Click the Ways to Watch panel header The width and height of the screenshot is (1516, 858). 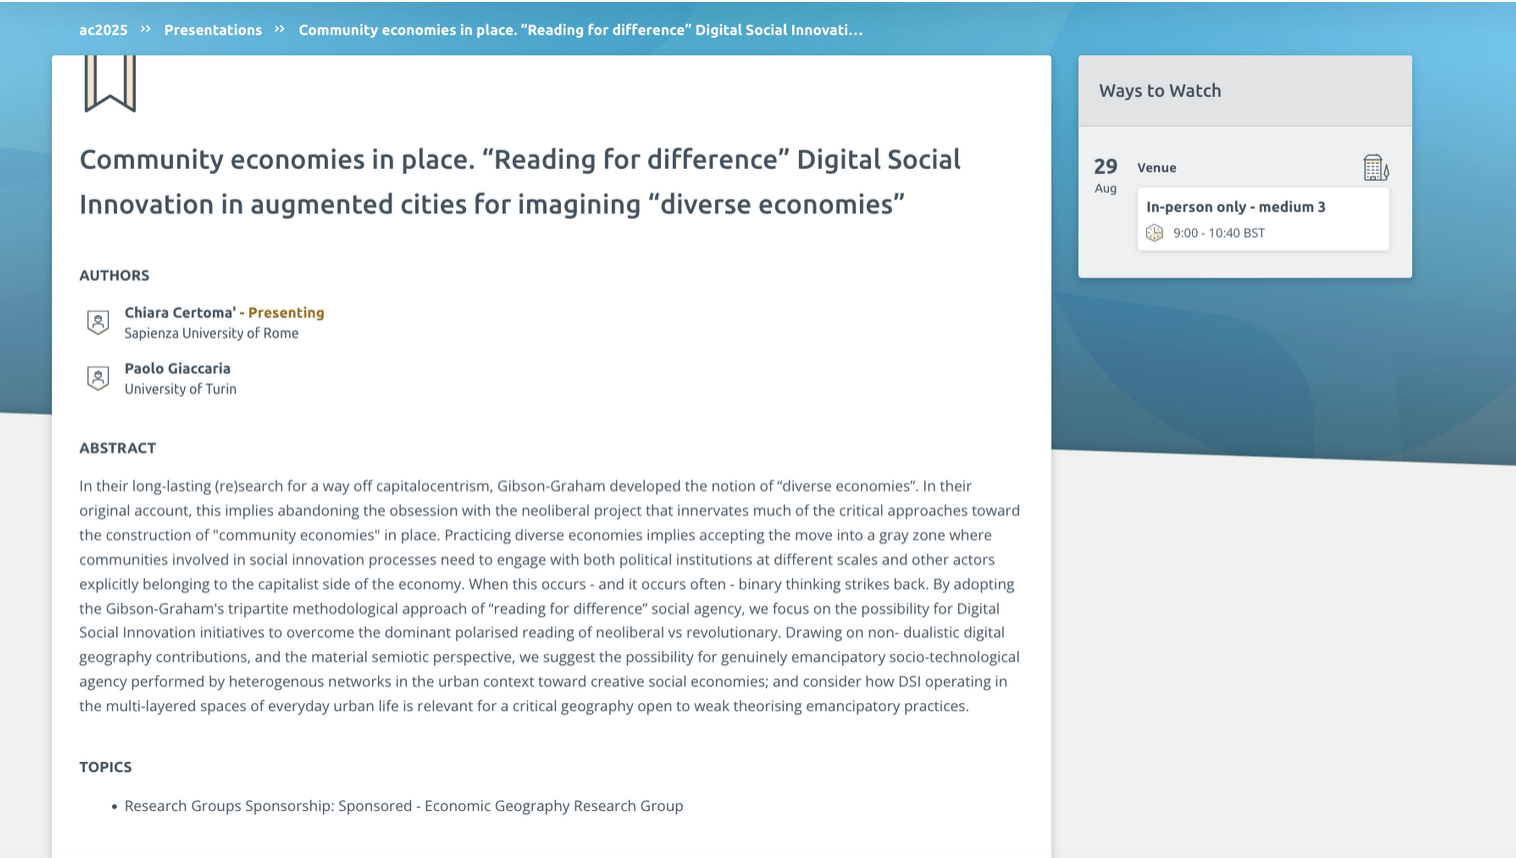(x=1160, y=91)
